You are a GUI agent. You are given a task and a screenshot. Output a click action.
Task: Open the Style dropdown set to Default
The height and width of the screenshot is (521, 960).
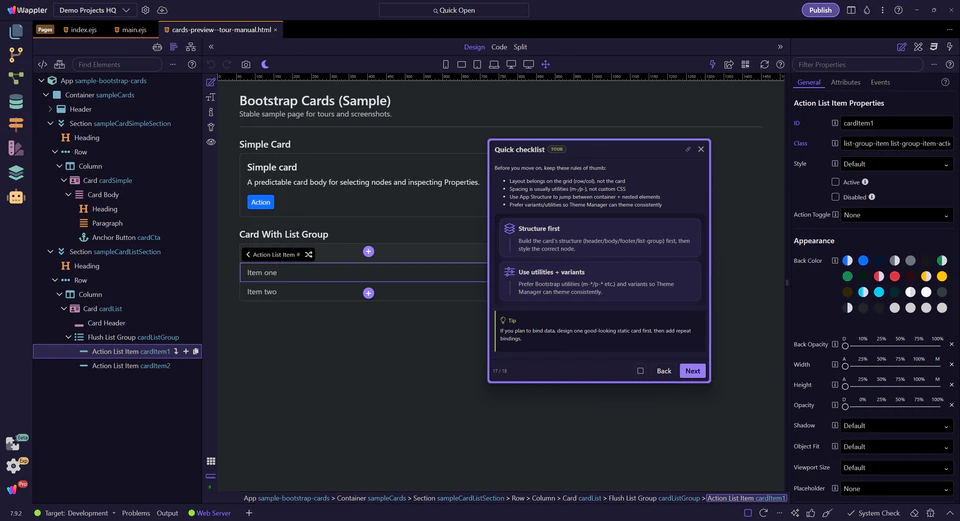click(x=896, y=164)
